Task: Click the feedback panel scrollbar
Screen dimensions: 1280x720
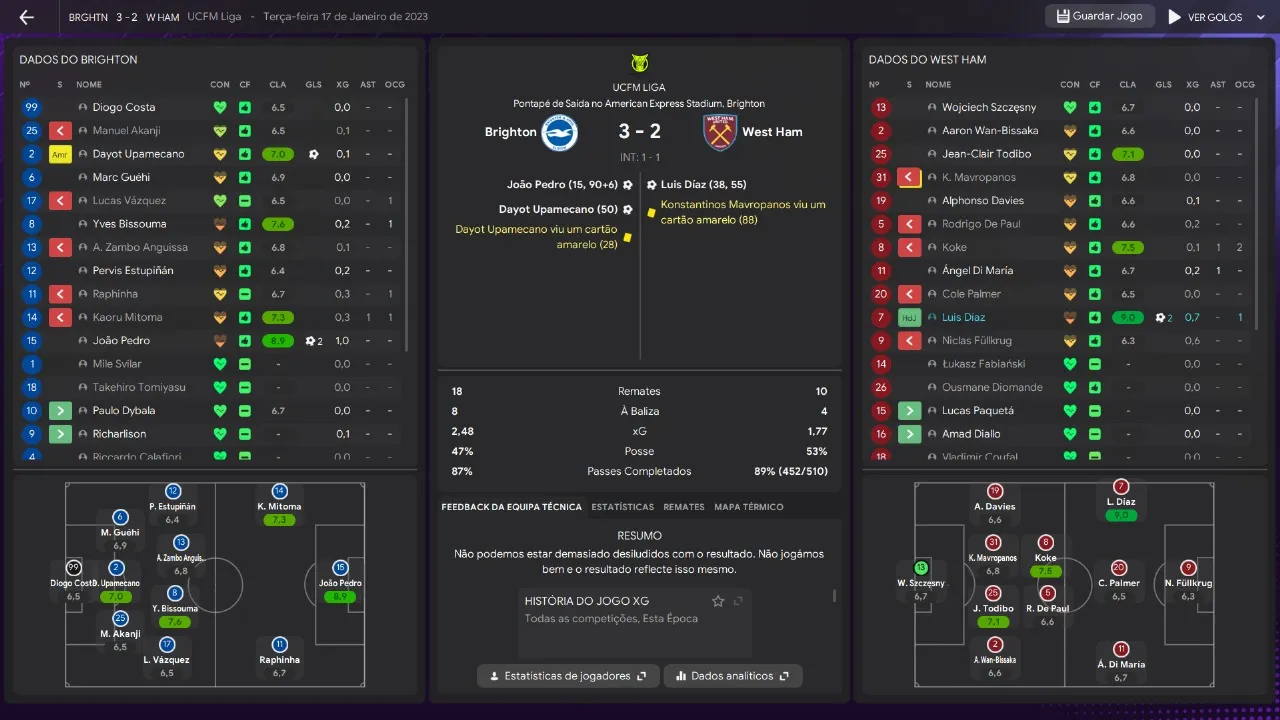Action: pos(835,595)
